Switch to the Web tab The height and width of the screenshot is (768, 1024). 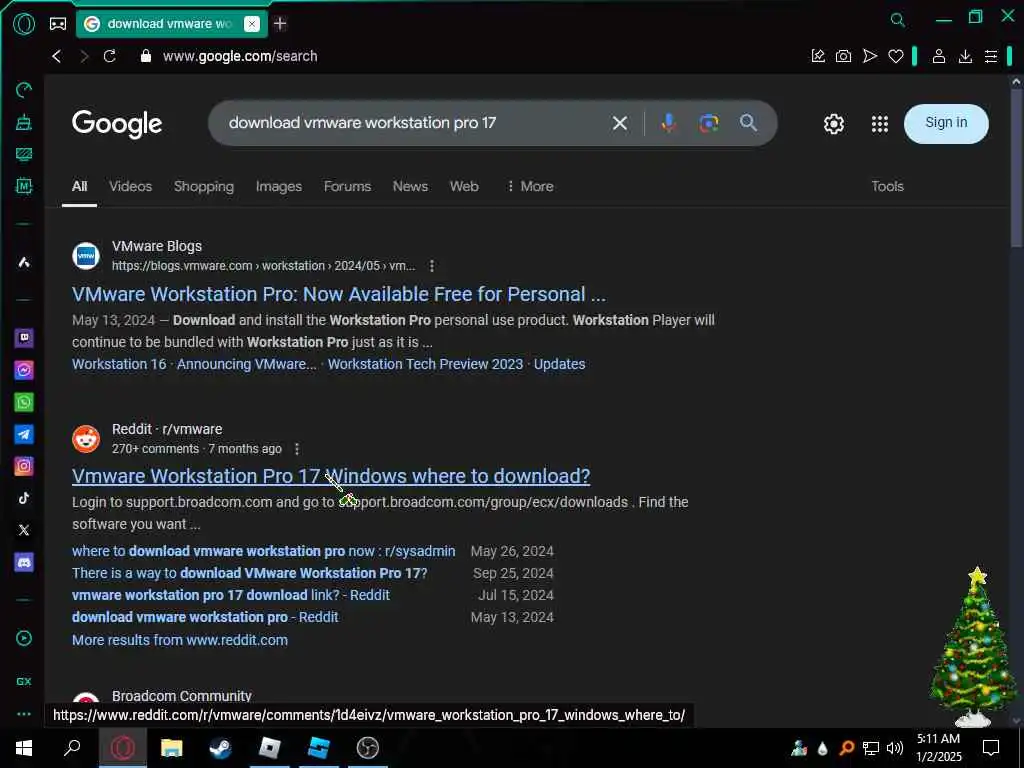[464, 186]
